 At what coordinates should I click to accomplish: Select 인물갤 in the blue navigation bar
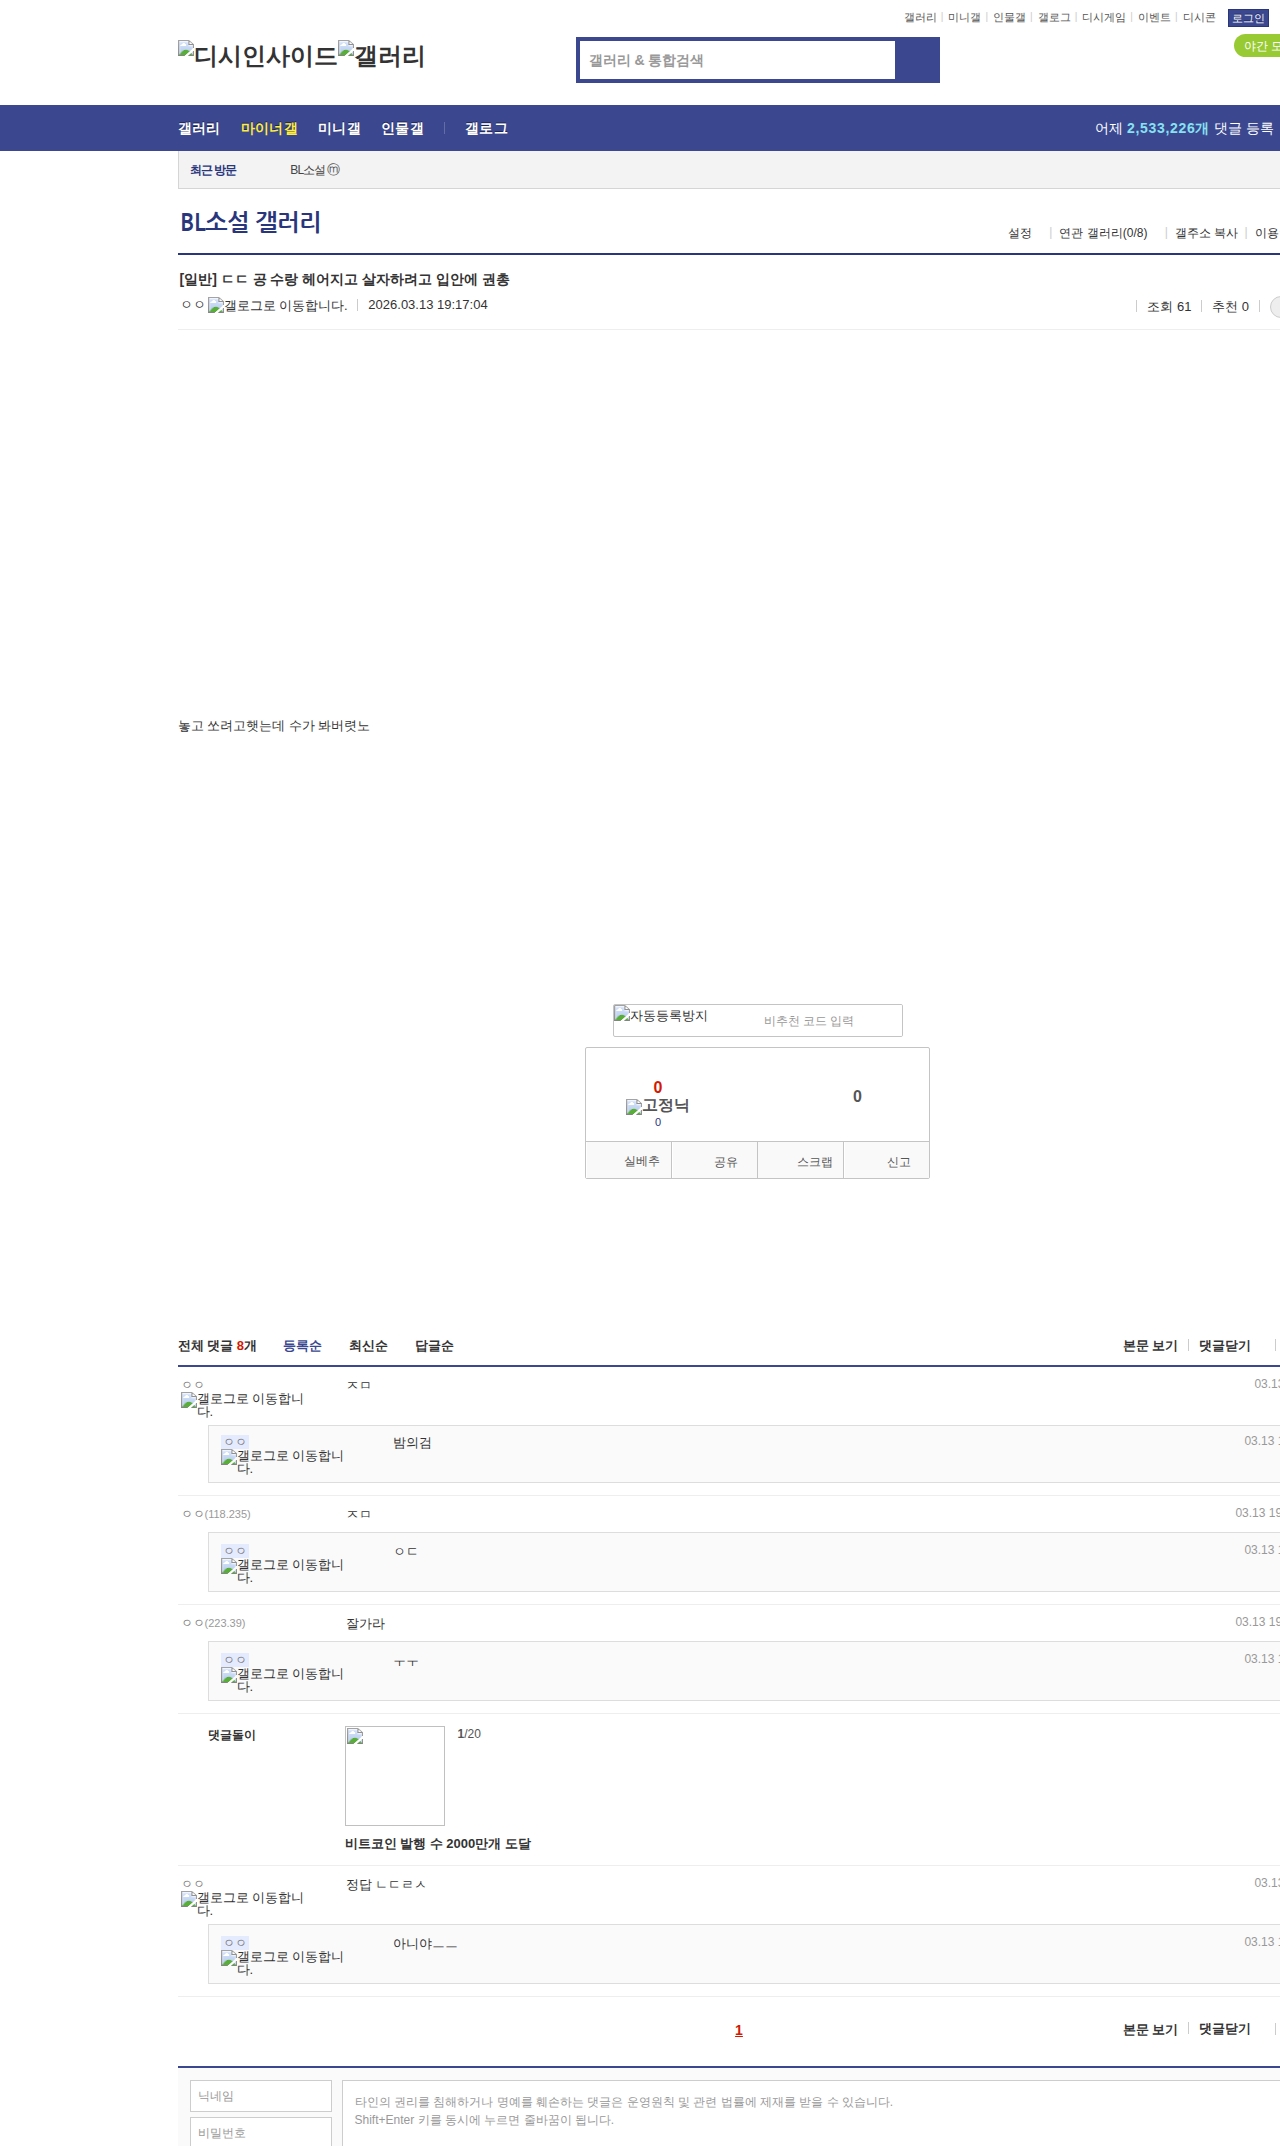[402, 128]
